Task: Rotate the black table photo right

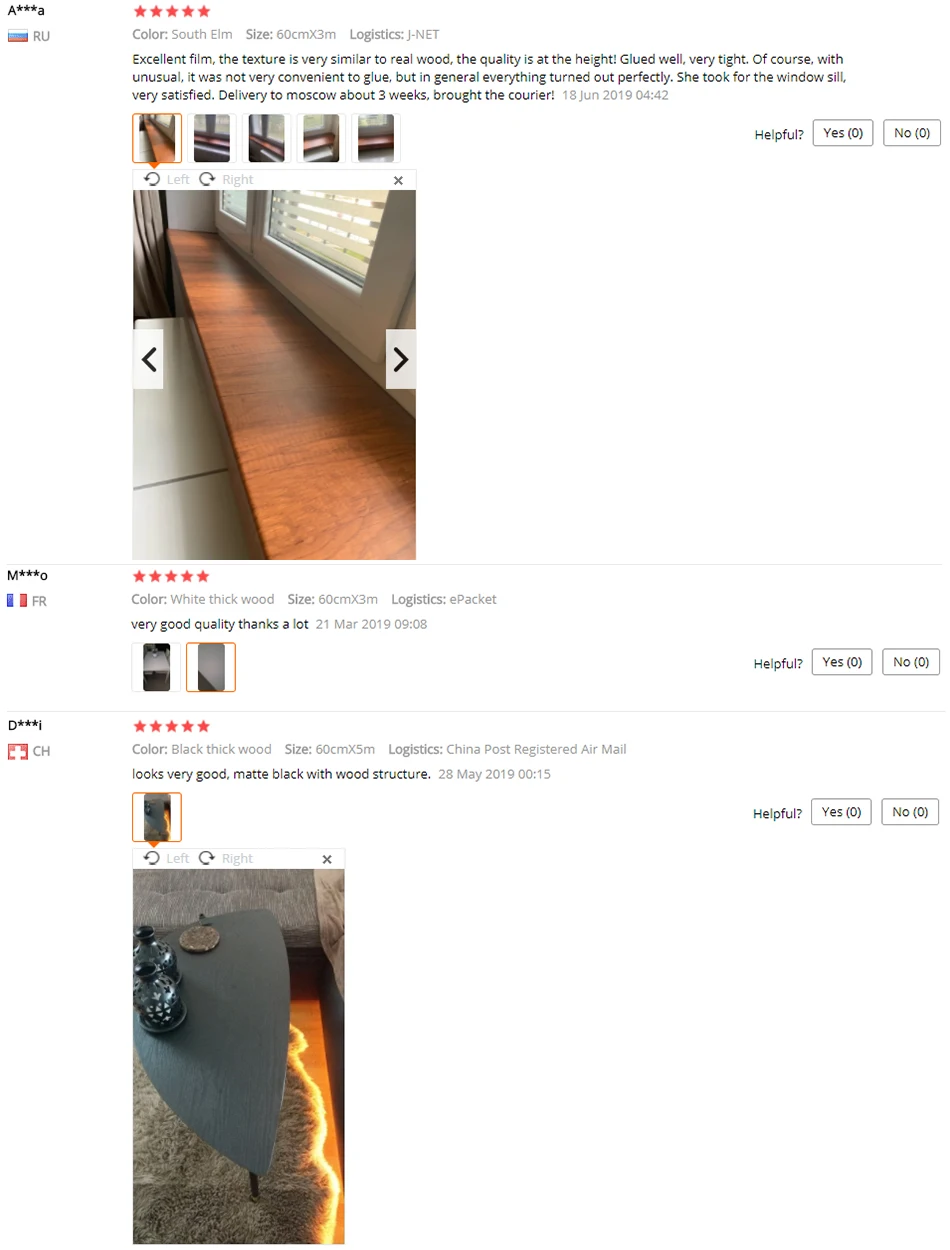Action: [226, 859]
